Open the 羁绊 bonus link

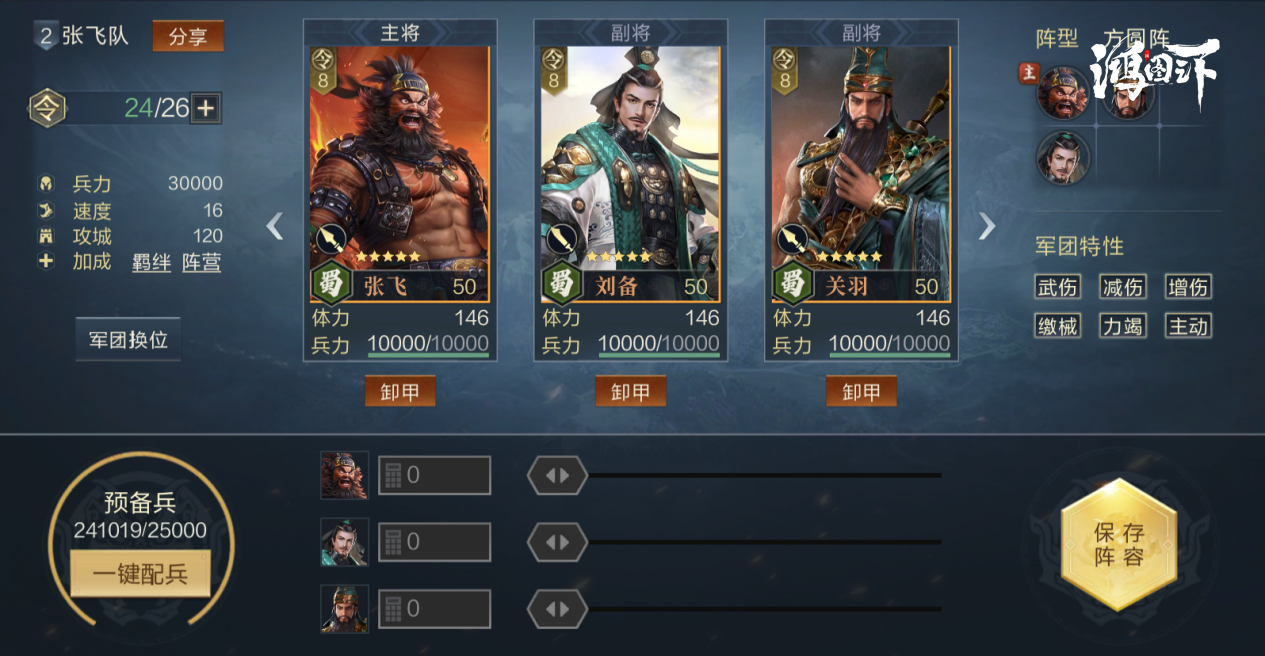click(x=152, y=263)
